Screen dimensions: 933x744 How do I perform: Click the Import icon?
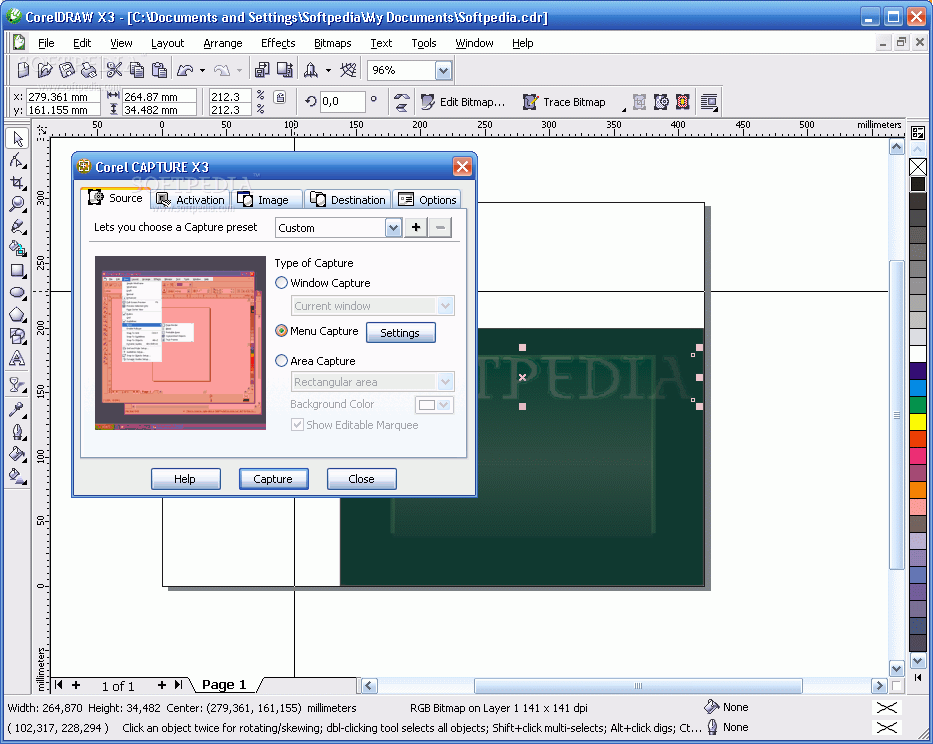(262, 70)
